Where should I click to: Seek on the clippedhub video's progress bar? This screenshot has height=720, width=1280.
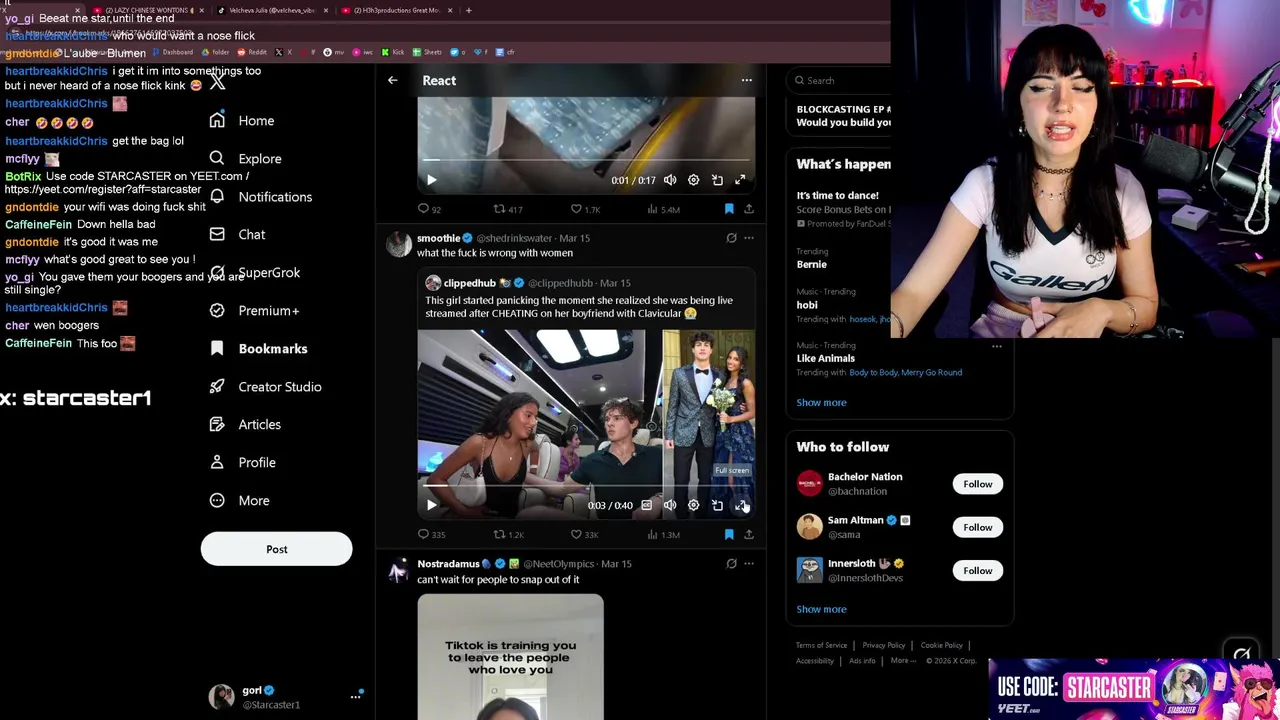pos(586,486)
